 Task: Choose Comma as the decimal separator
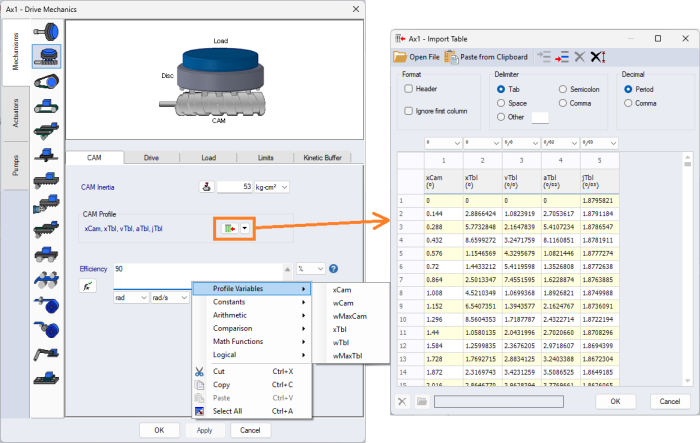pos(627,102)
